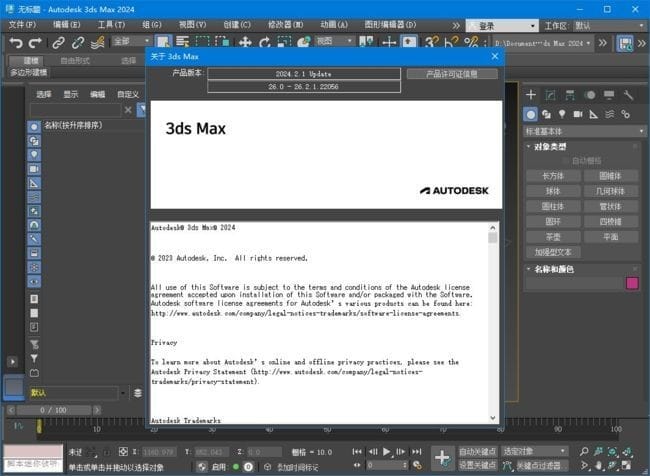Toggle Window/Crossing selection icon
The image size is (650, 476).
[222, 42]
